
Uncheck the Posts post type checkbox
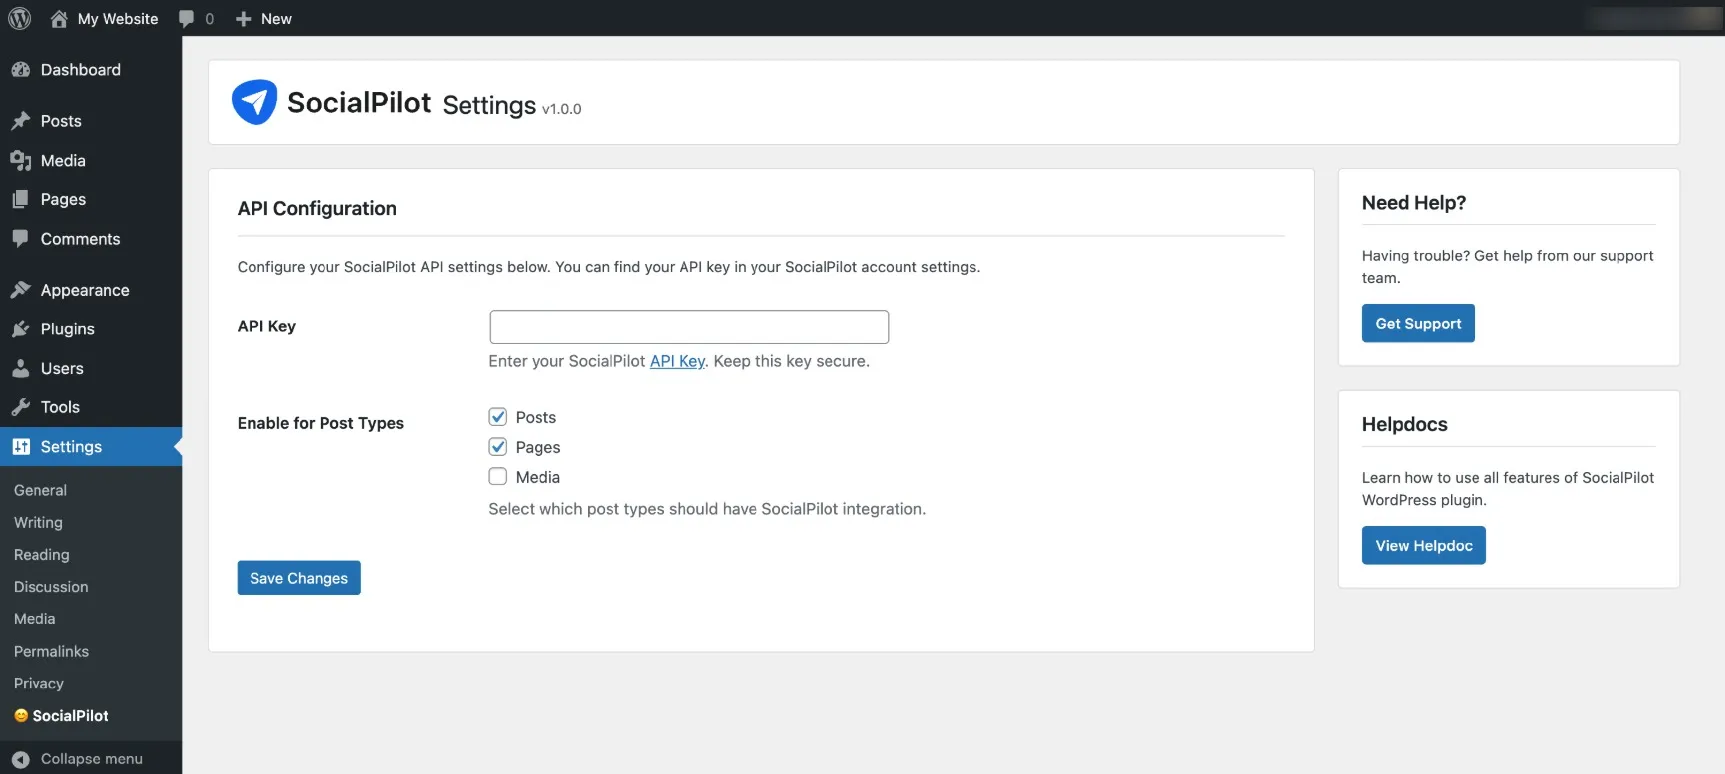tap(498, 417)
